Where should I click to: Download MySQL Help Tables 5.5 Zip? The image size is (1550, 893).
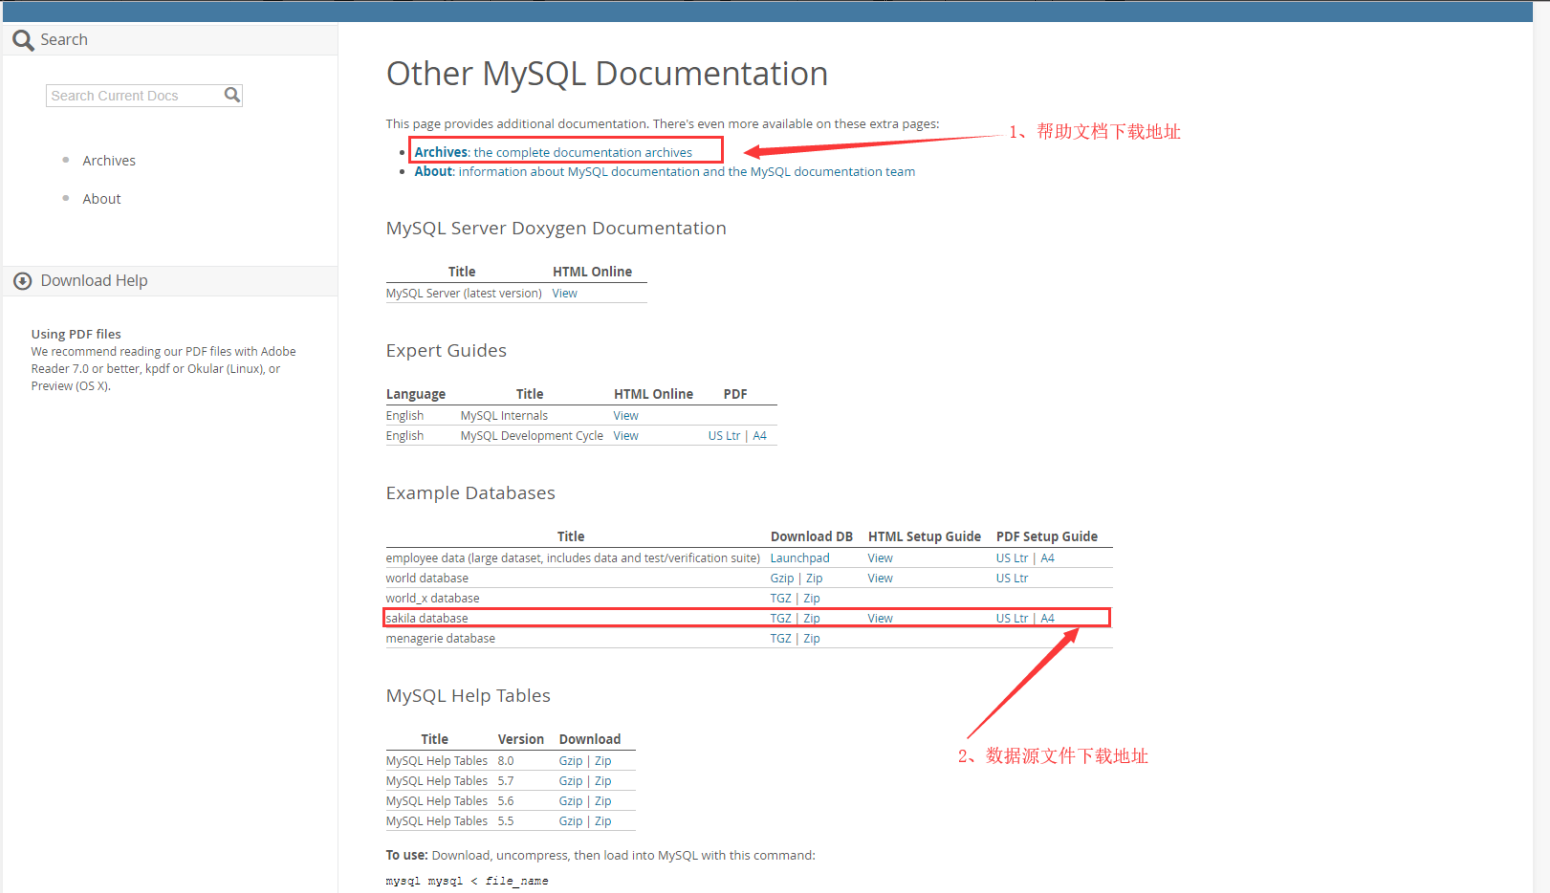click(602, 820)
